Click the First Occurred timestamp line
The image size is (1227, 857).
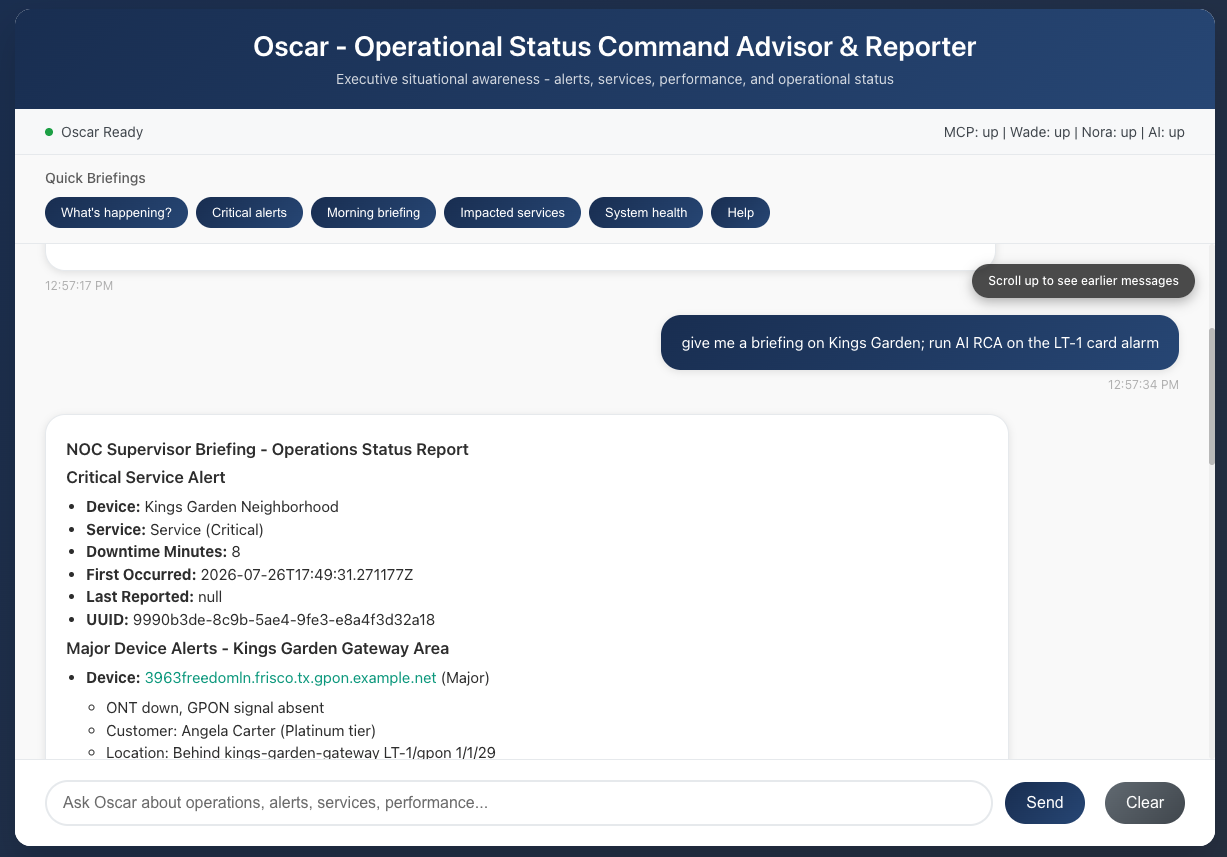249,575
